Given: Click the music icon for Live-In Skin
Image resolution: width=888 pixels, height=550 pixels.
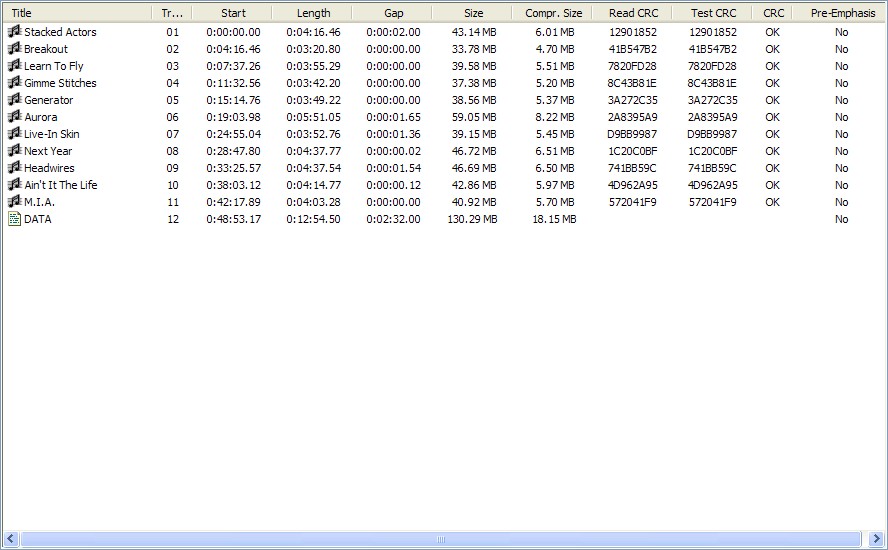Looking at the screenshot, I should [x=15, y=134].
